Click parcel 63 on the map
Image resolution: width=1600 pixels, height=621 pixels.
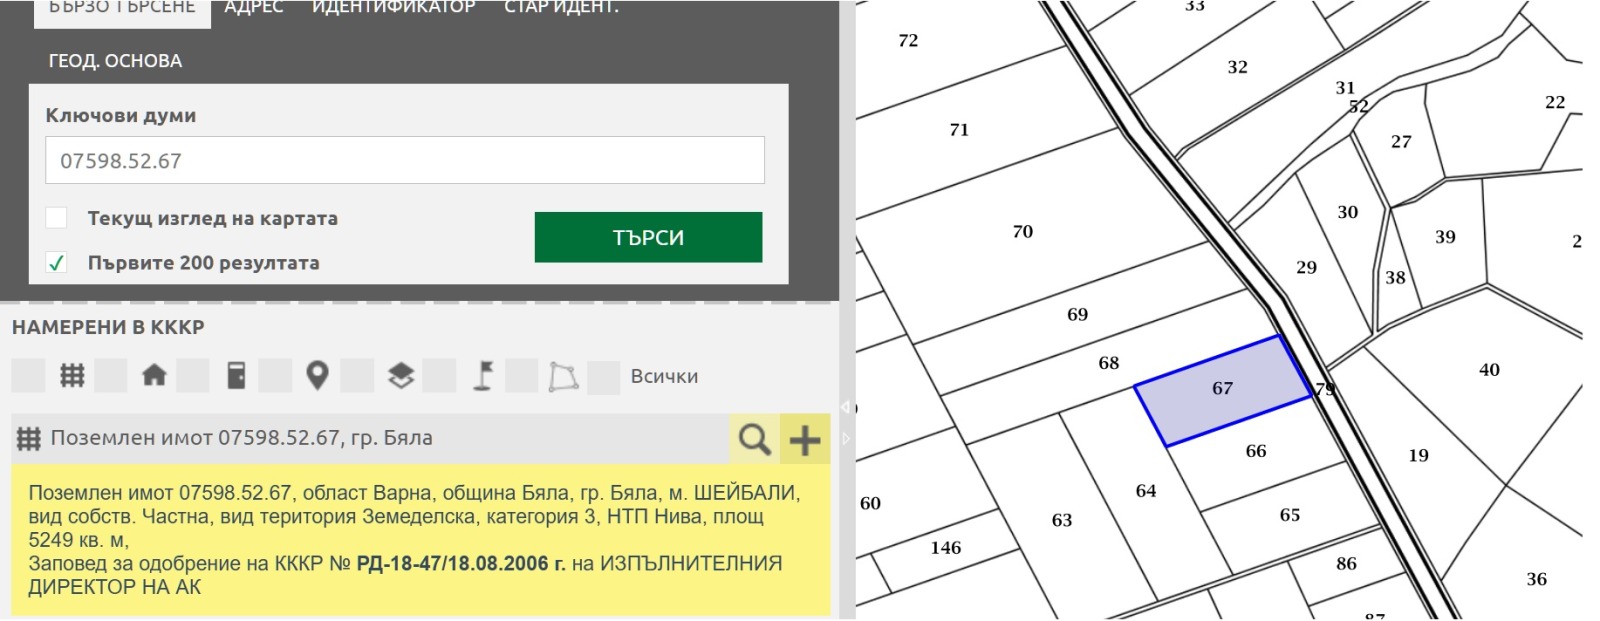(1062, 521)
